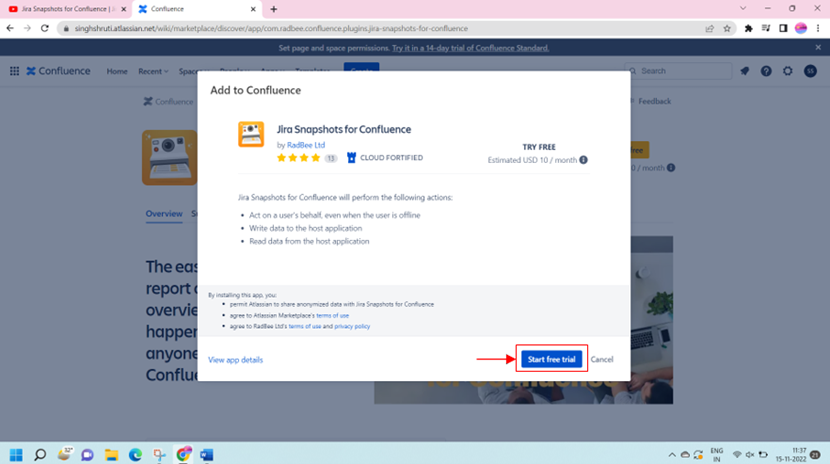Open the RadBee Ltd vendor link
830x464 pixels.
[306, 145]
